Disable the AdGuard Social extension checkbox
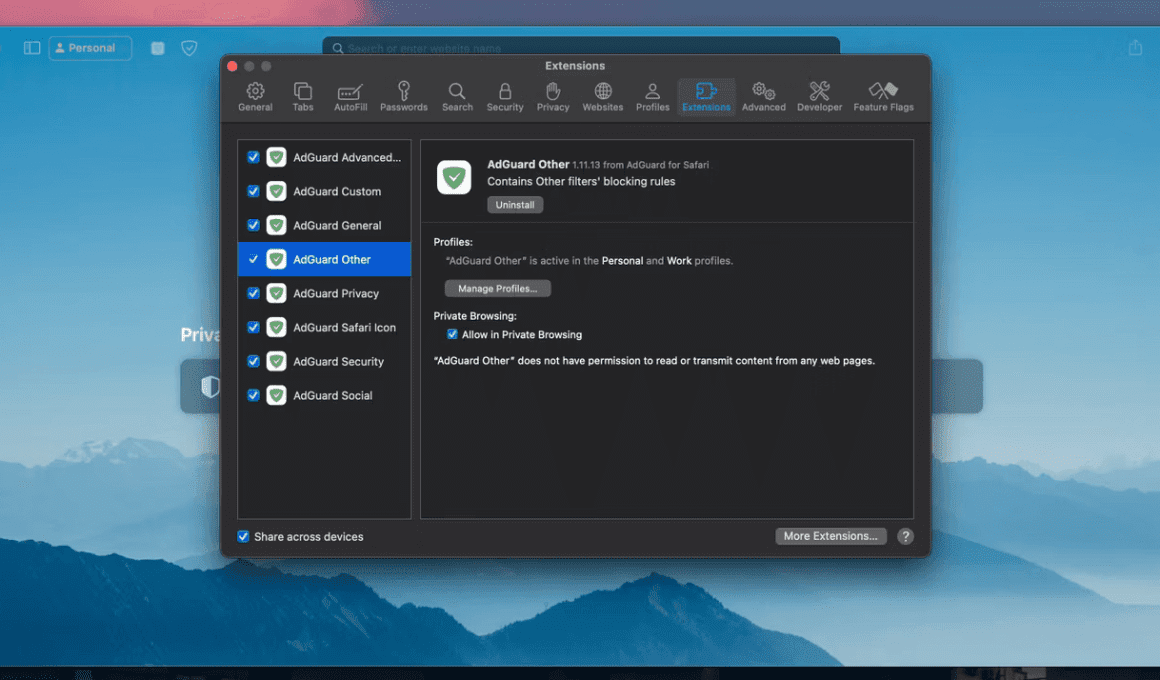 [x=253, y=395]
